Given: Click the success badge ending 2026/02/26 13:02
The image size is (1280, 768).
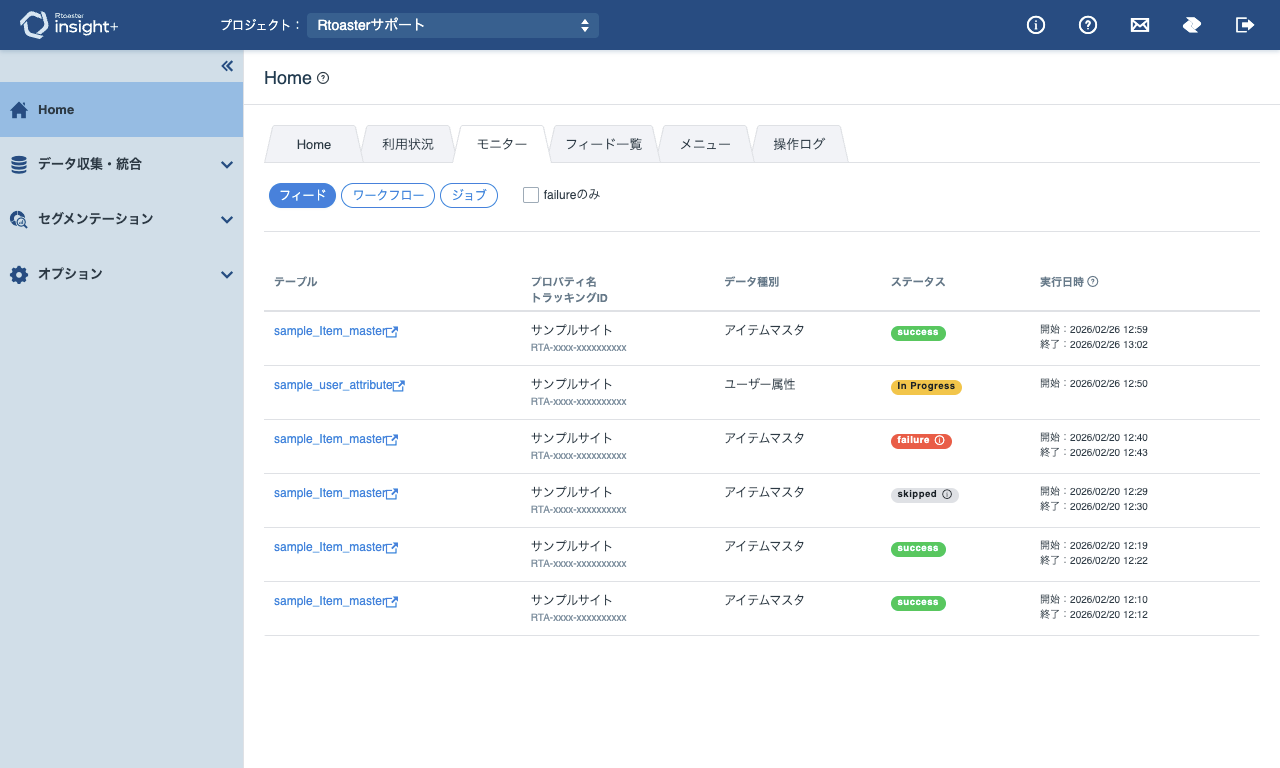Looking at the screenshot, I should (918, 333).
